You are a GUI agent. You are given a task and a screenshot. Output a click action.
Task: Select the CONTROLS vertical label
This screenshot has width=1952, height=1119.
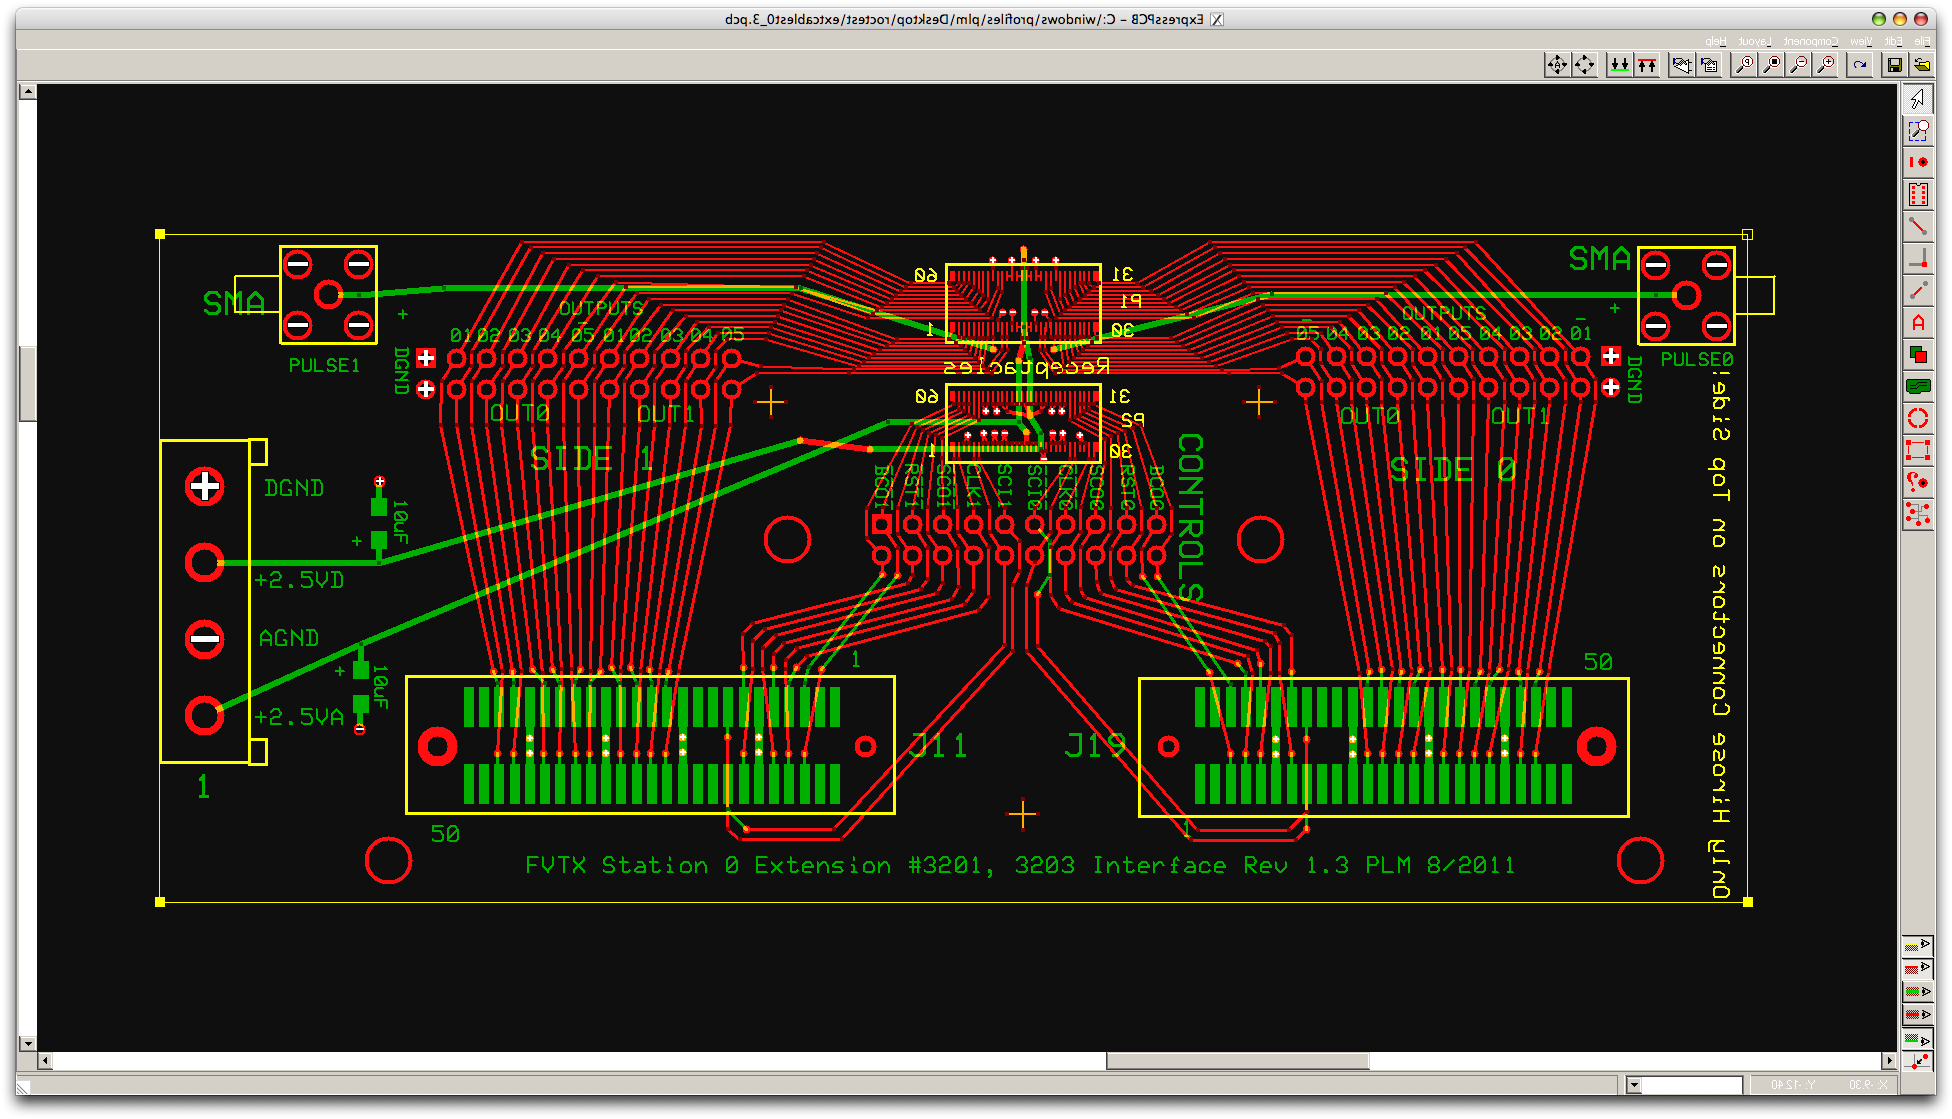[x=1190, y=517]
